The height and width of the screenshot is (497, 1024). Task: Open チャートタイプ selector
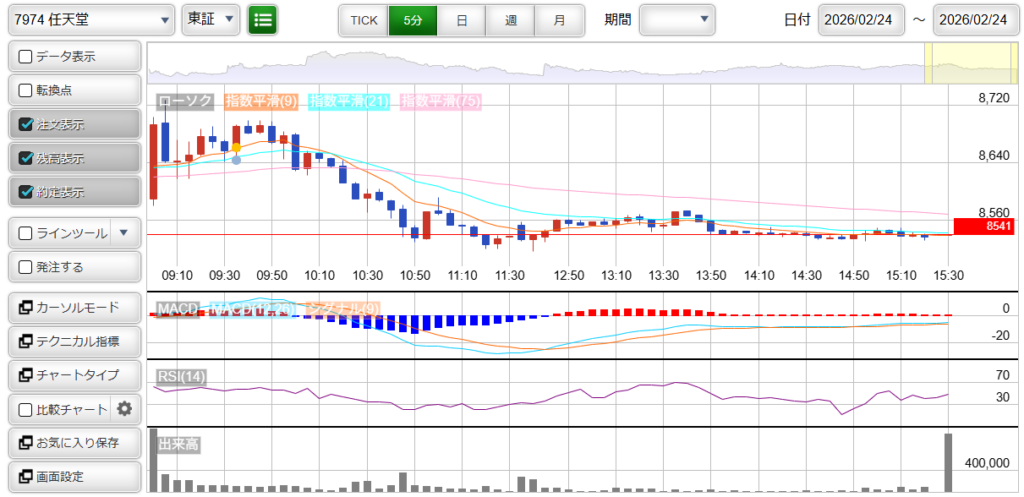click(x=73, y=375)
